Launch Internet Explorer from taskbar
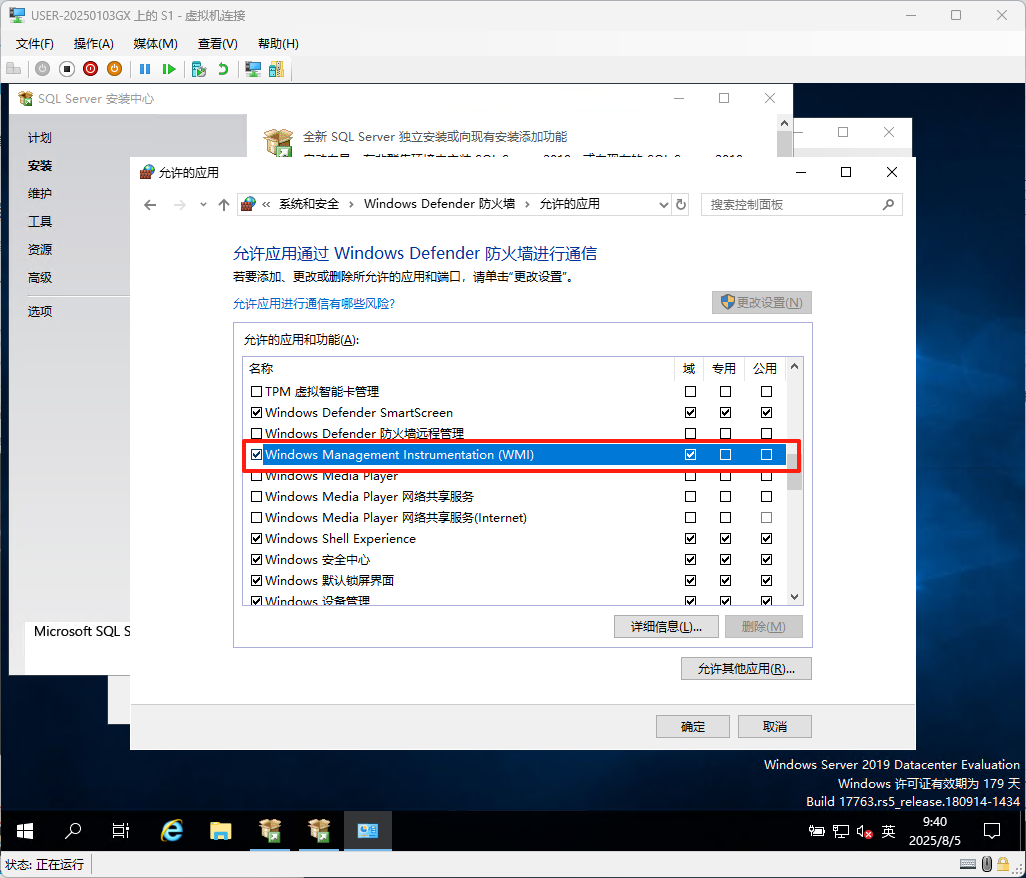 tap(172, 831)
